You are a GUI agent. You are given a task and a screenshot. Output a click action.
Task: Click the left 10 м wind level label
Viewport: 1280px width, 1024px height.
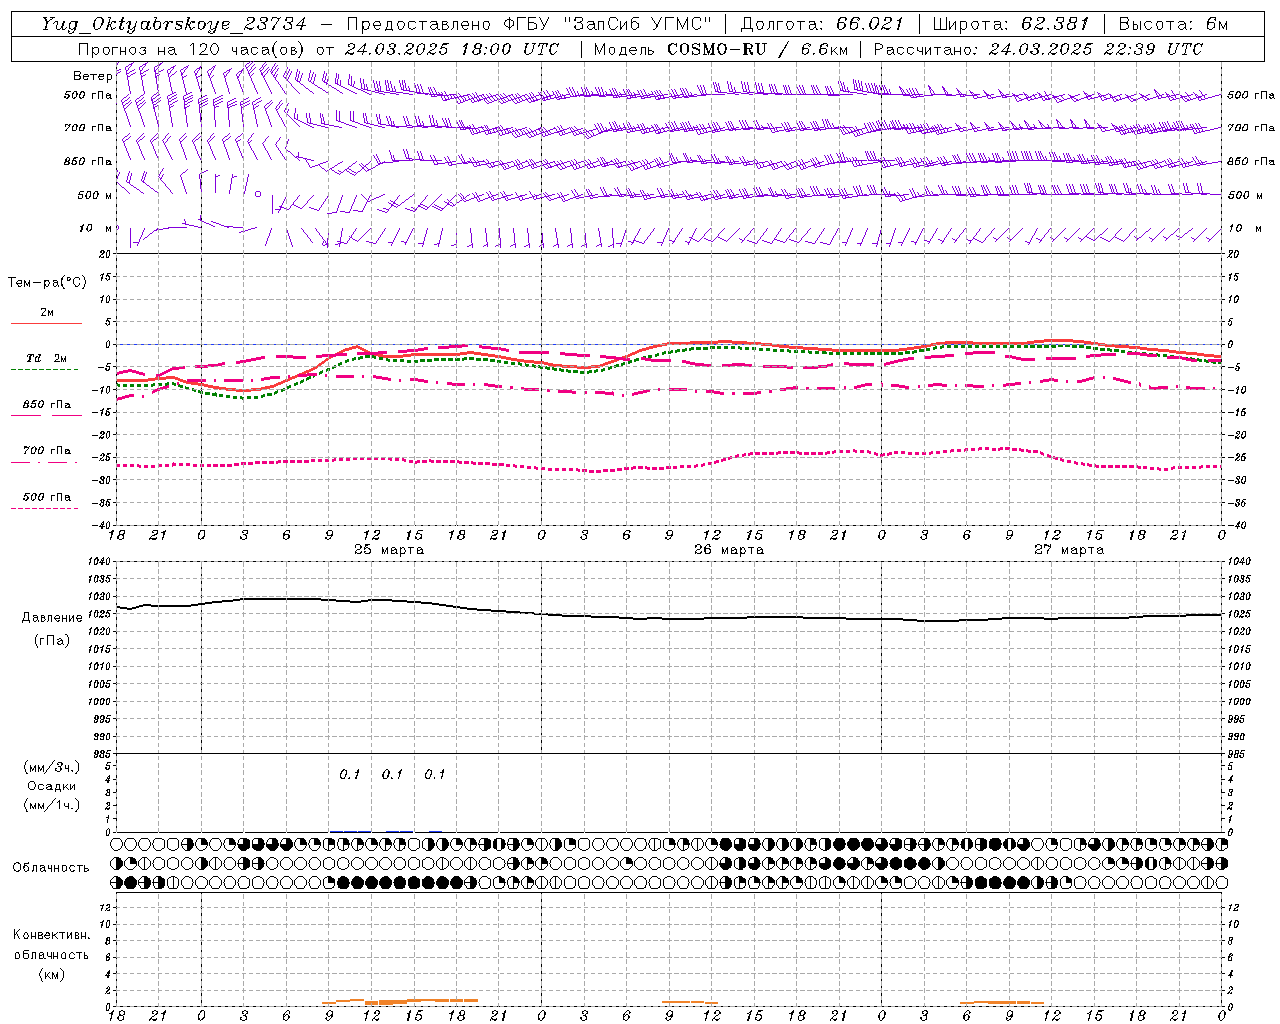(95, 228)
